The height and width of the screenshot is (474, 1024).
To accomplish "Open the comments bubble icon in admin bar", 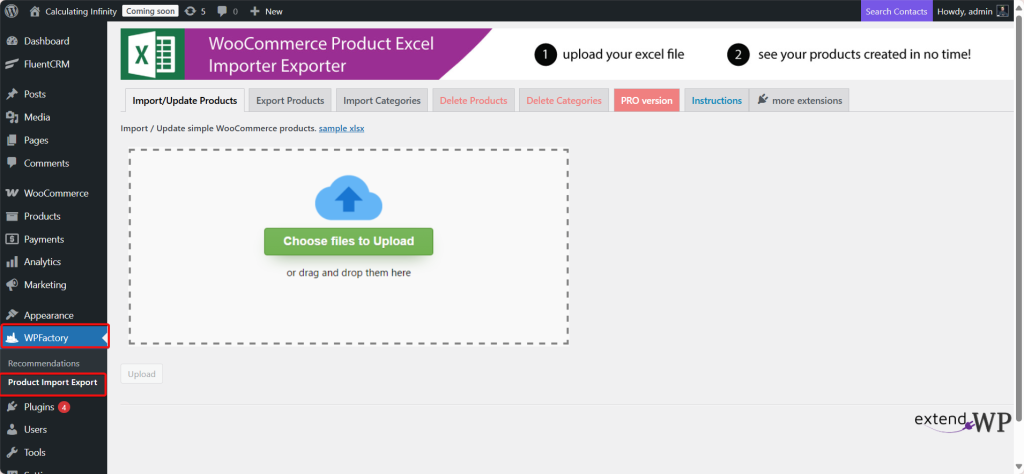I will (222, 11).
